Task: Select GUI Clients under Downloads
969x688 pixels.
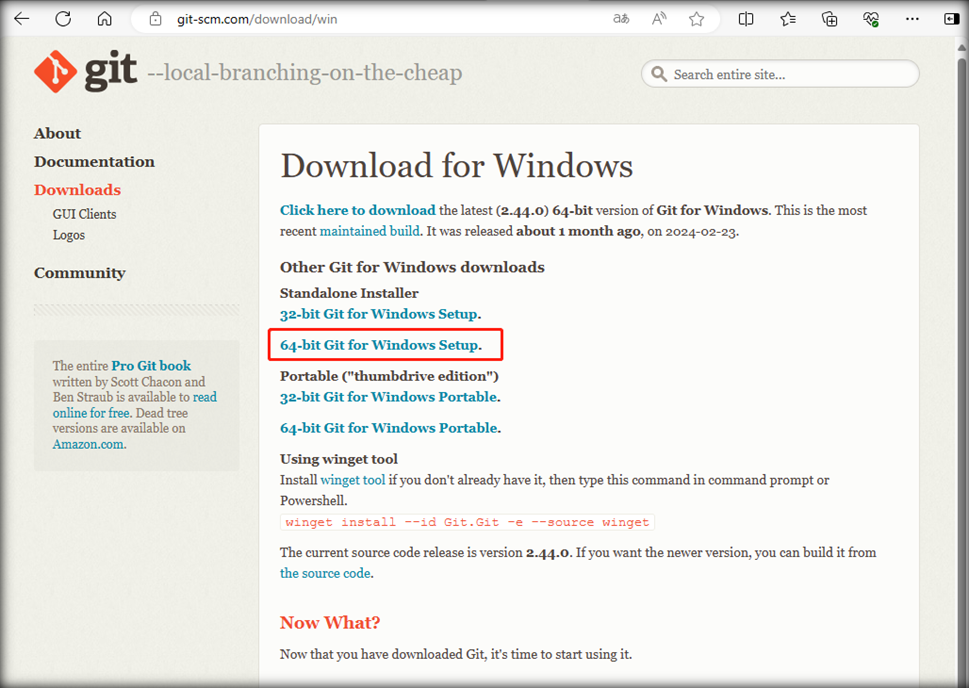Action: tap(84, 214)
